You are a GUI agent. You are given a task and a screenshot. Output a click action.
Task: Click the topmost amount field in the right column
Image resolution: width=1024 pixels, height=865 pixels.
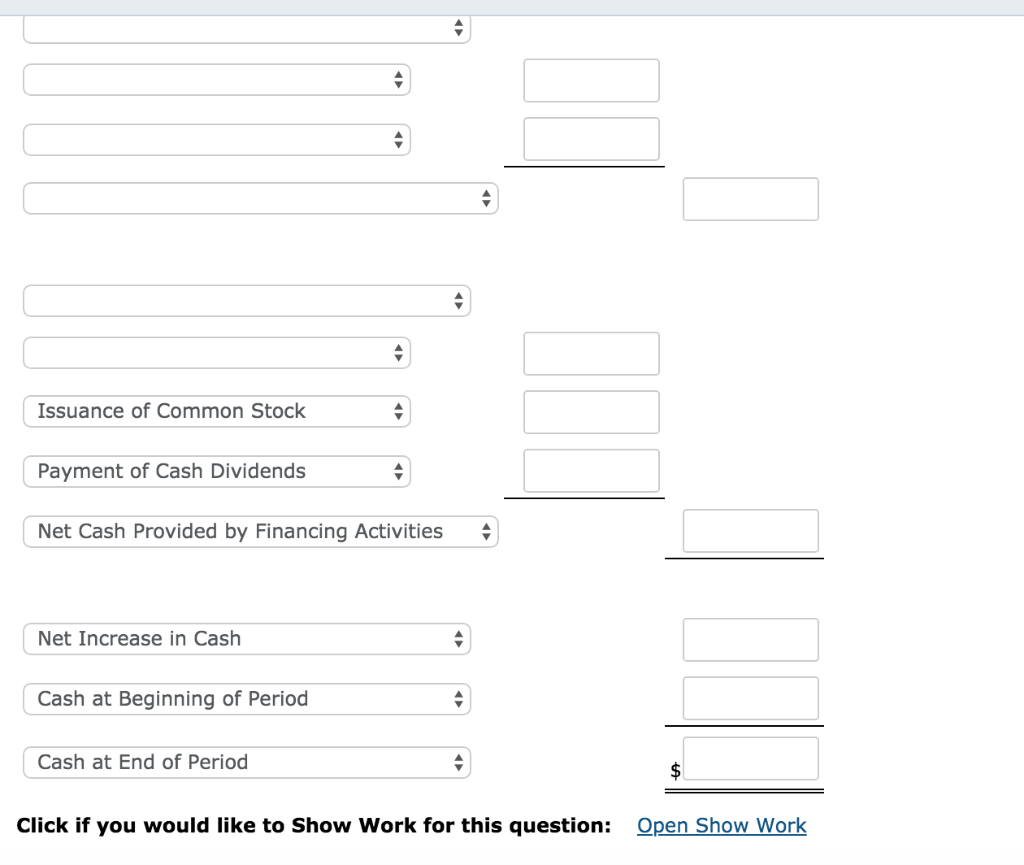(x=591, y=80)
